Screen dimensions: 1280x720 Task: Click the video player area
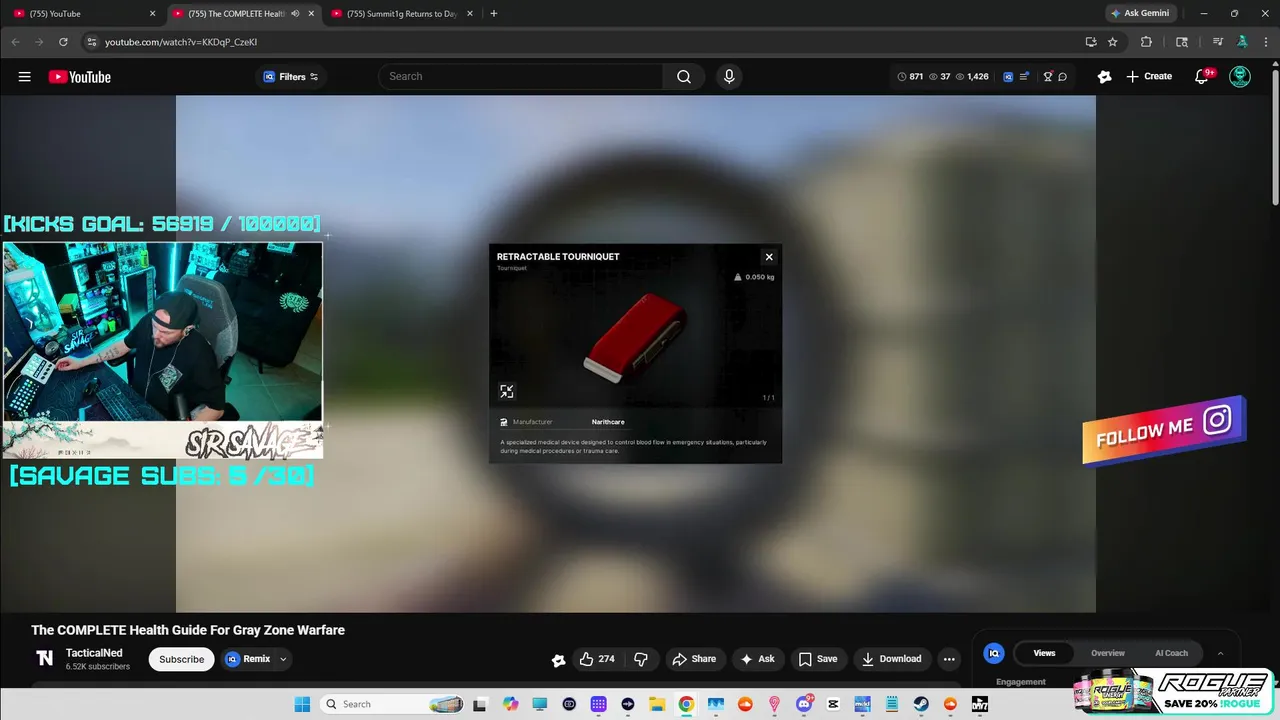point(636,354)
